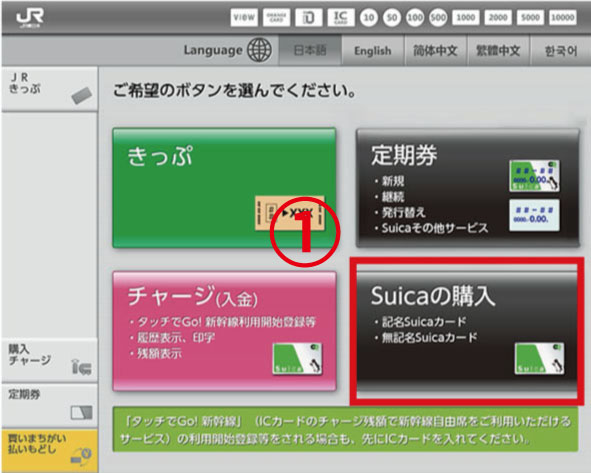Click the Suica card image on チャージ
This screenshot has width=591, height=473.
297,358
